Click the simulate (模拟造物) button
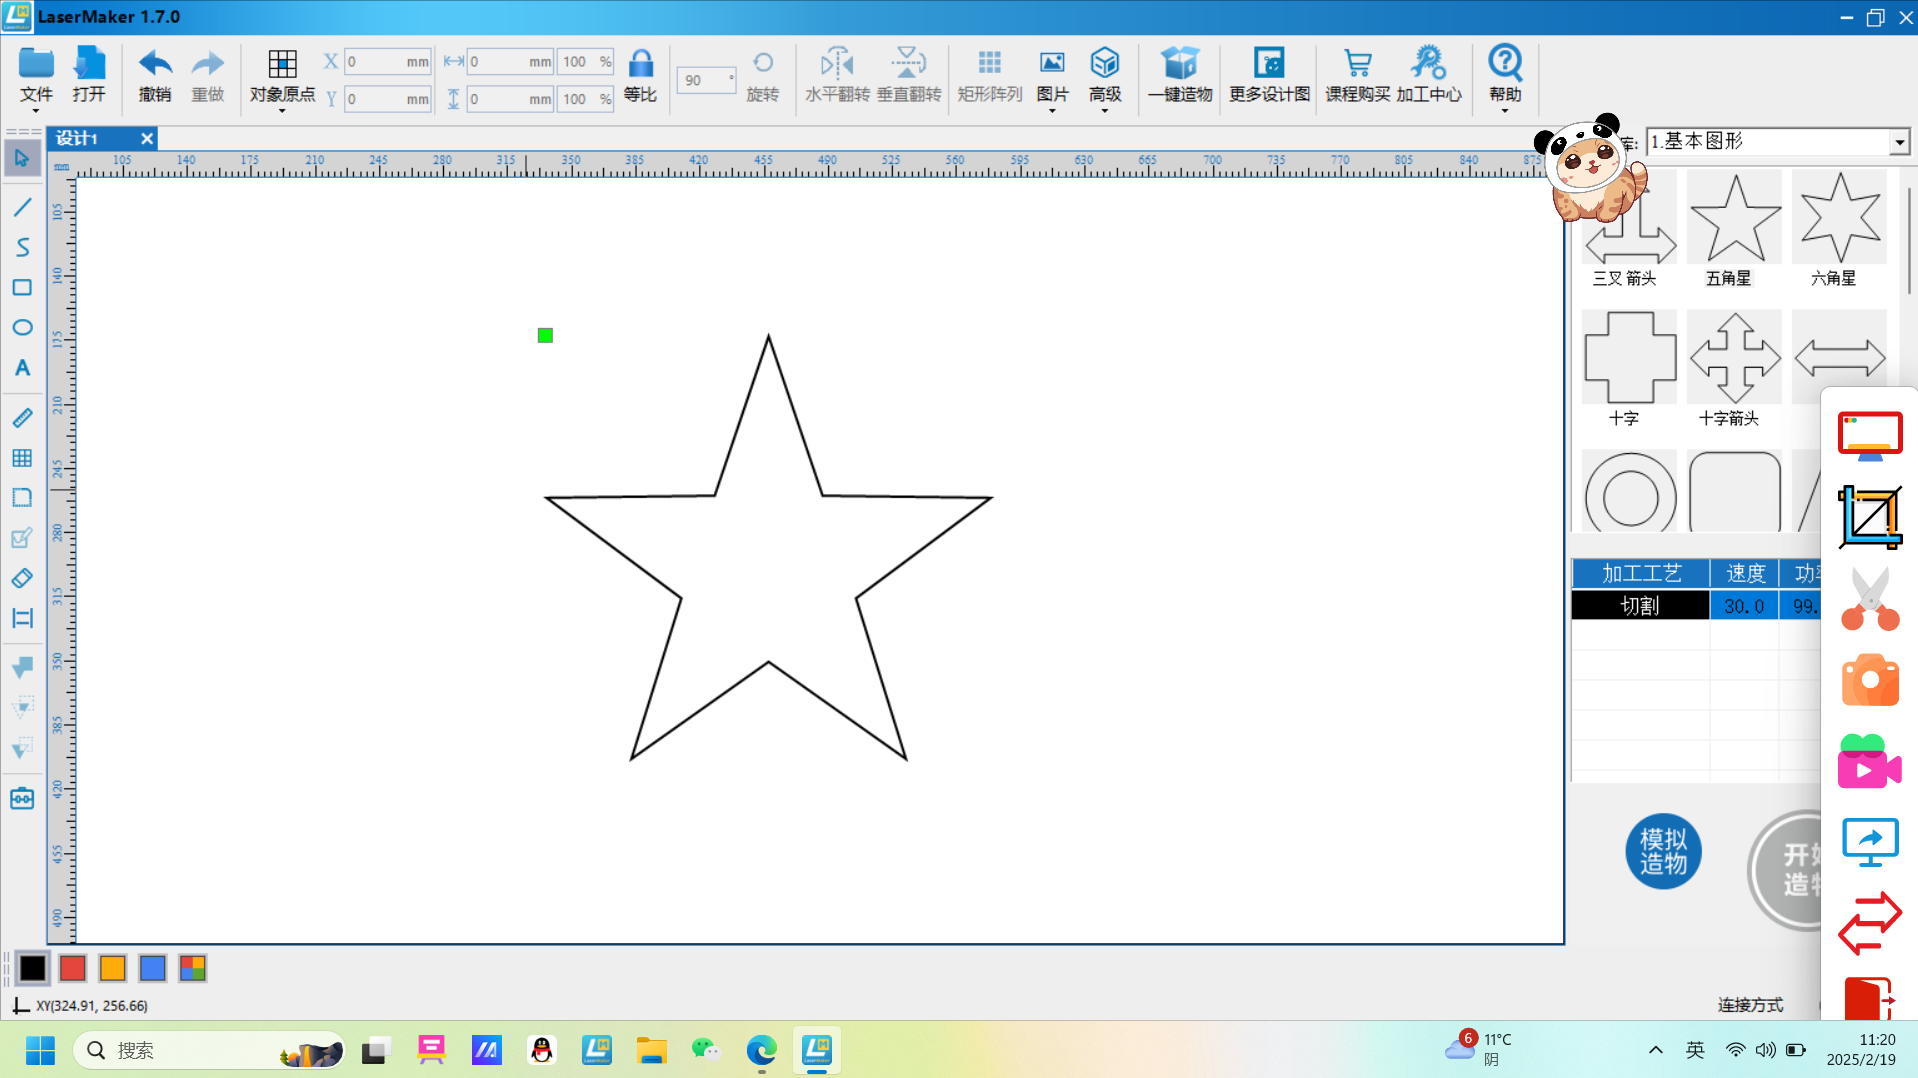Viewport: 1918px width, 1078px height. 1663,851
